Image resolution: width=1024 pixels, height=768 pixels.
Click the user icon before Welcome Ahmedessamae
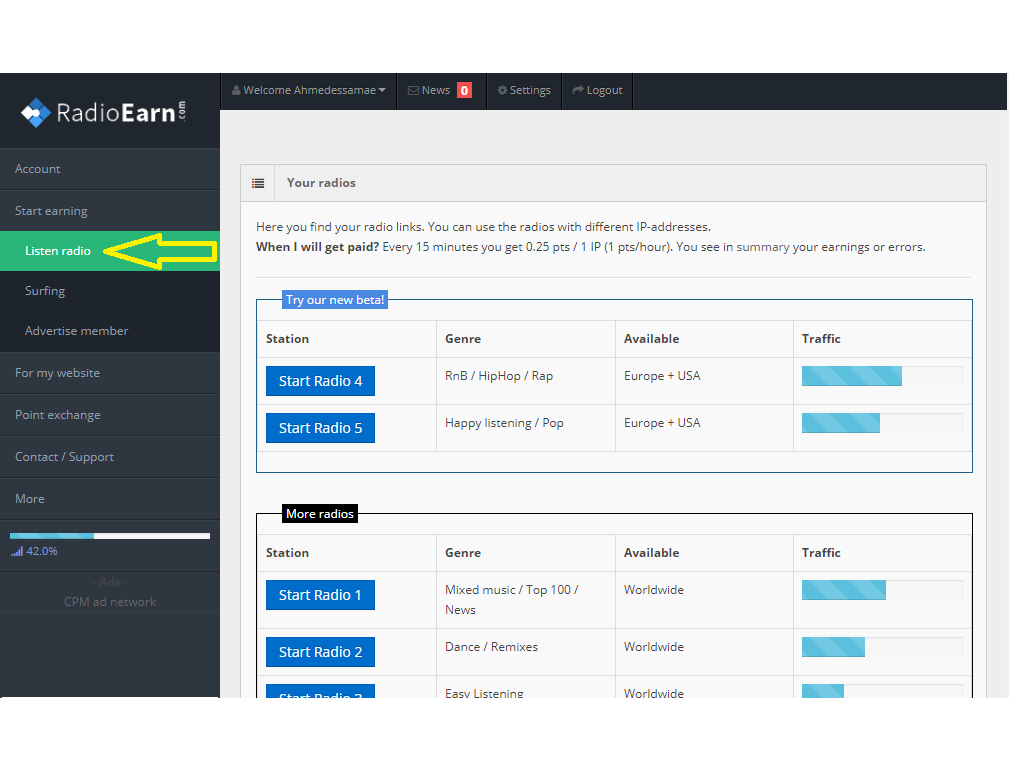click(x=236, y=90)
